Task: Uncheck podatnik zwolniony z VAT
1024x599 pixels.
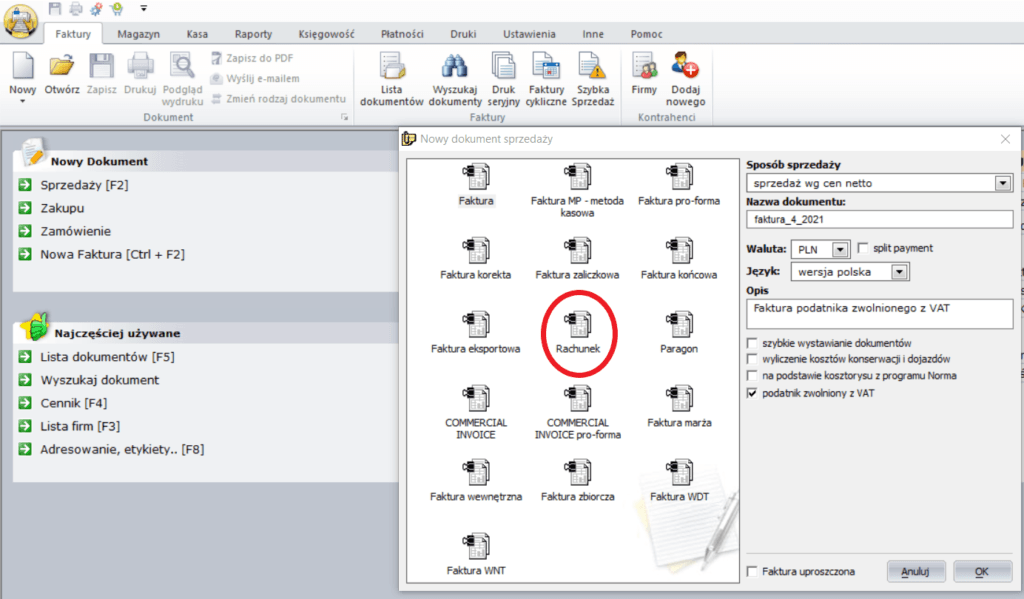Action: pos(752,394)
